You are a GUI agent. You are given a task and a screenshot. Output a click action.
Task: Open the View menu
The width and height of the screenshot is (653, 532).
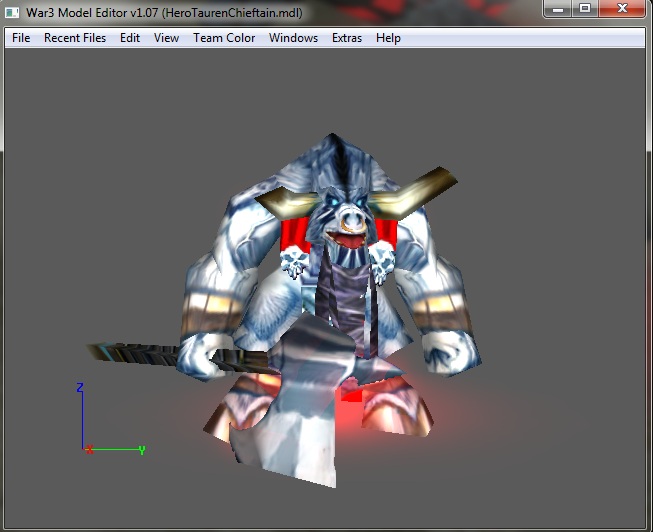(x=166, y=38)
